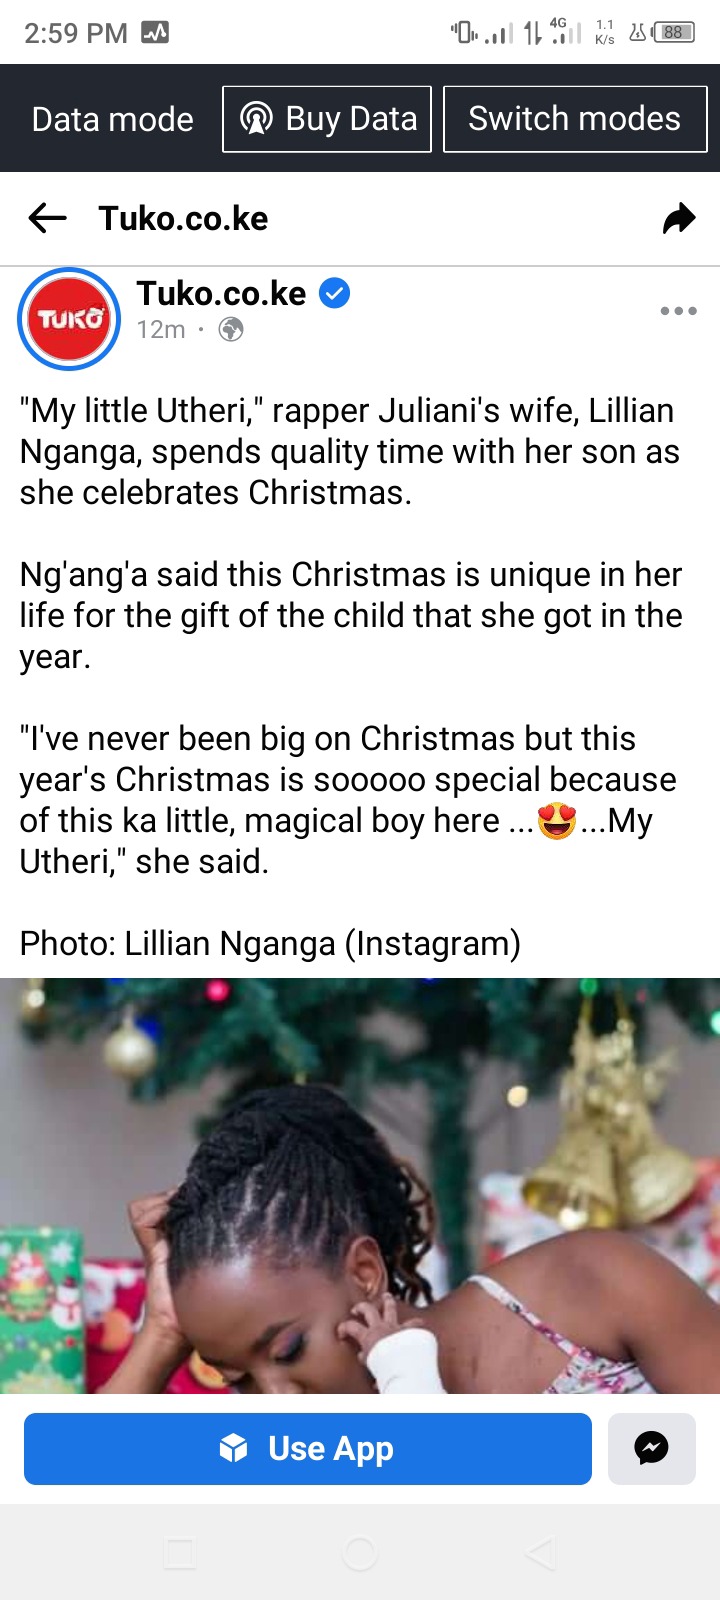Open the Christmas photo of Lillian Nganga
720x1600 pixels.
point(360,1186)
